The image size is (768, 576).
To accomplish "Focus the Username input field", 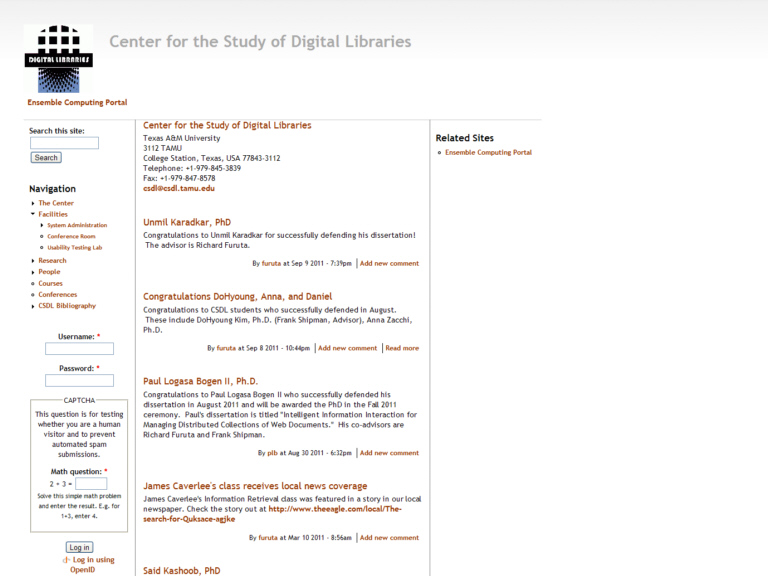I will point(79,349).
